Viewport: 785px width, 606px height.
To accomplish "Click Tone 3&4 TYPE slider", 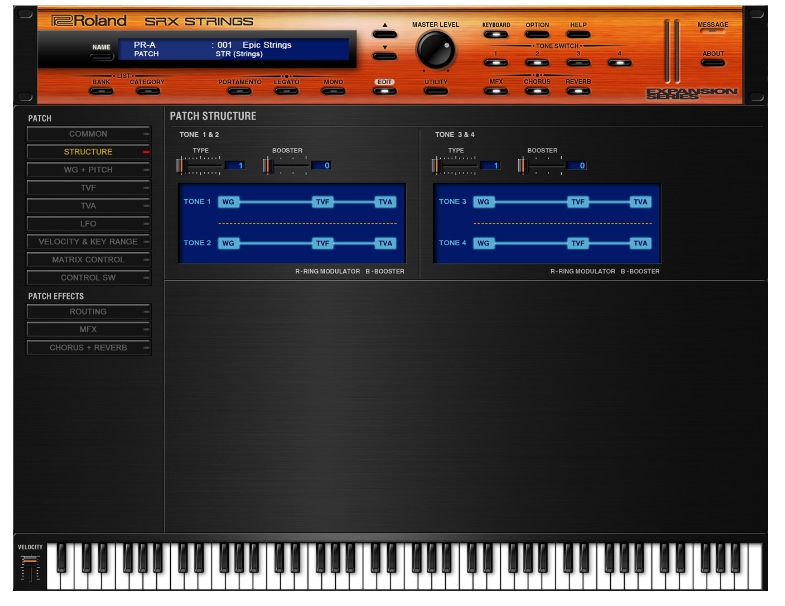I will click(x=454, y=165).
